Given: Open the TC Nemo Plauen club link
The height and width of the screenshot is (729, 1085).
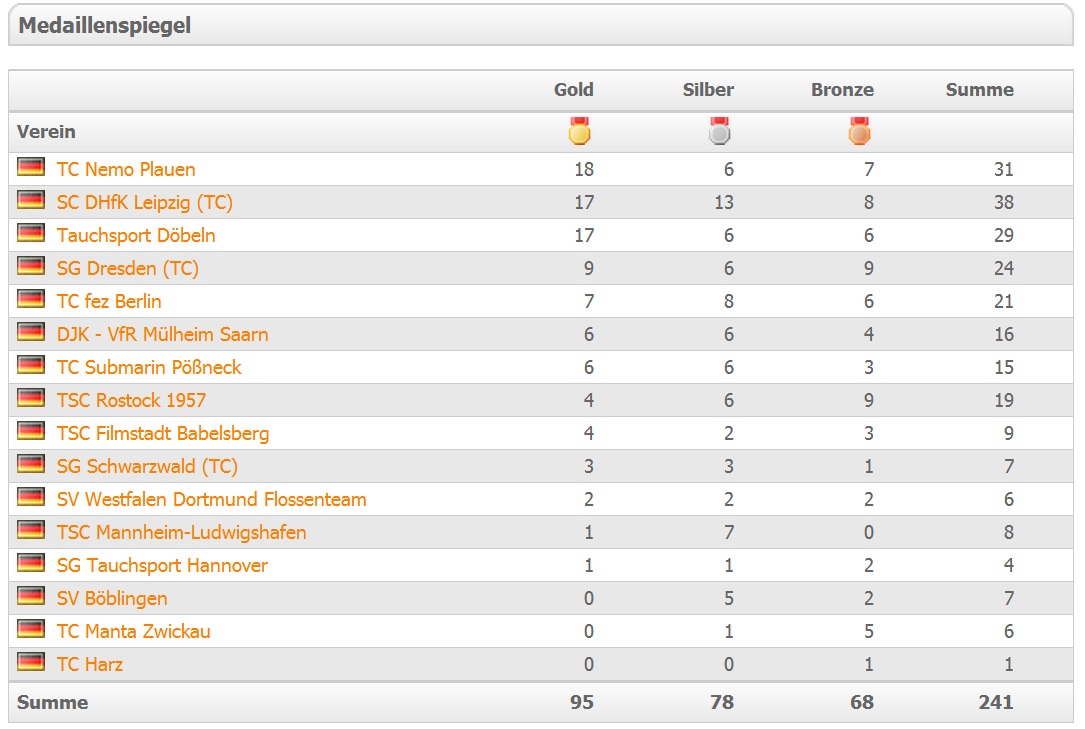Looking at the screenshot, I should click(126, 169).
